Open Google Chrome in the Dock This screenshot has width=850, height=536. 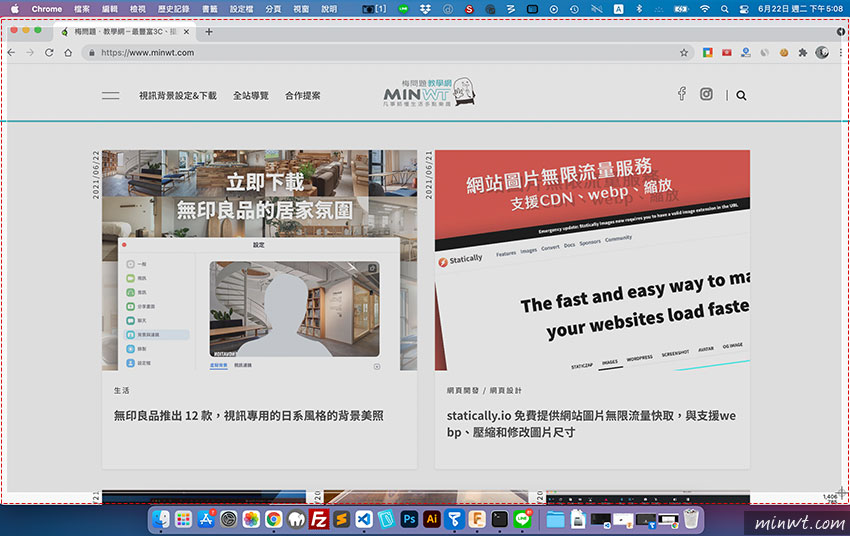(x=274, y=519)
